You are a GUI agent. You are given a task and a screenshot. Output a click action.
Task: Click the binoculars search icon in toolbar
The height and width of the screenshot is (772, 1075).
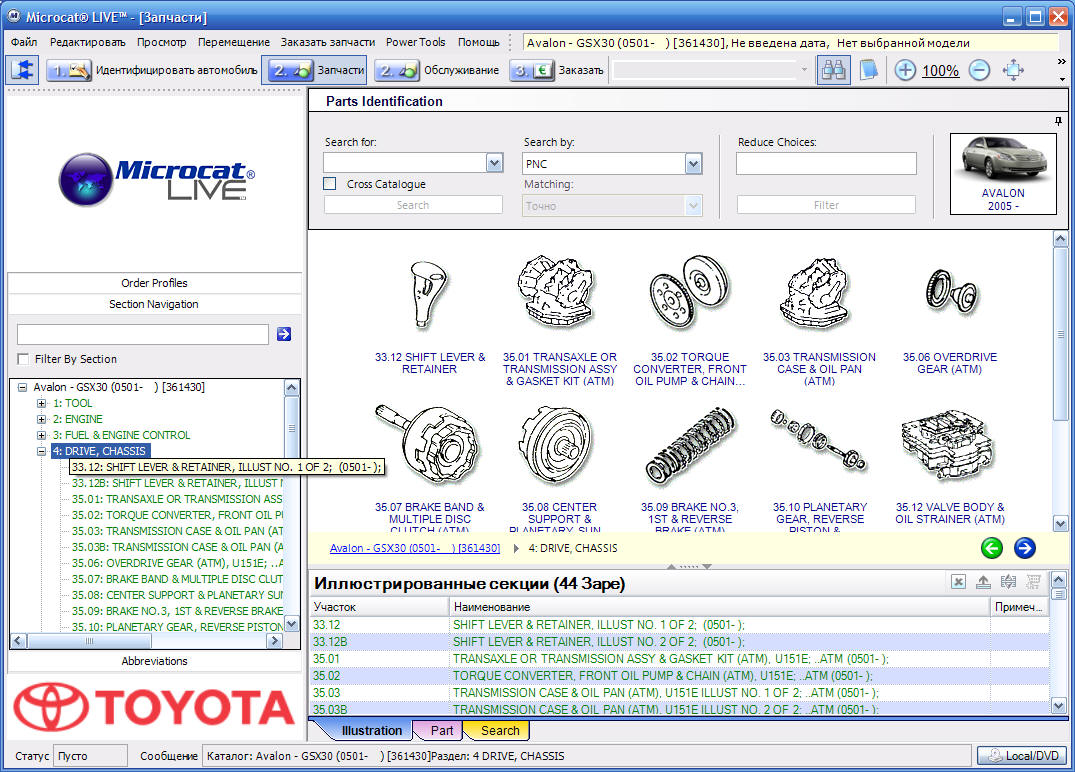[832, 70]
